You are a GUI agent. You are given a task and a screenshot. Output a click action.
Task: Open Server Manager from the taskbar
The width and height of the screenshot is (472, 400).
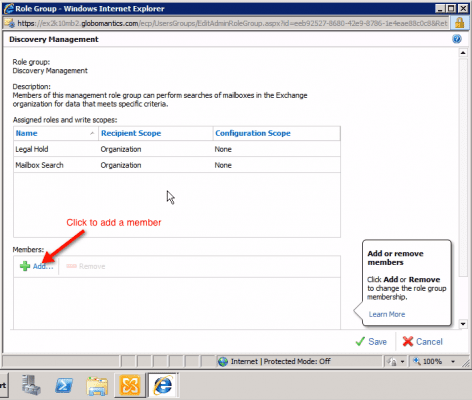31,385
